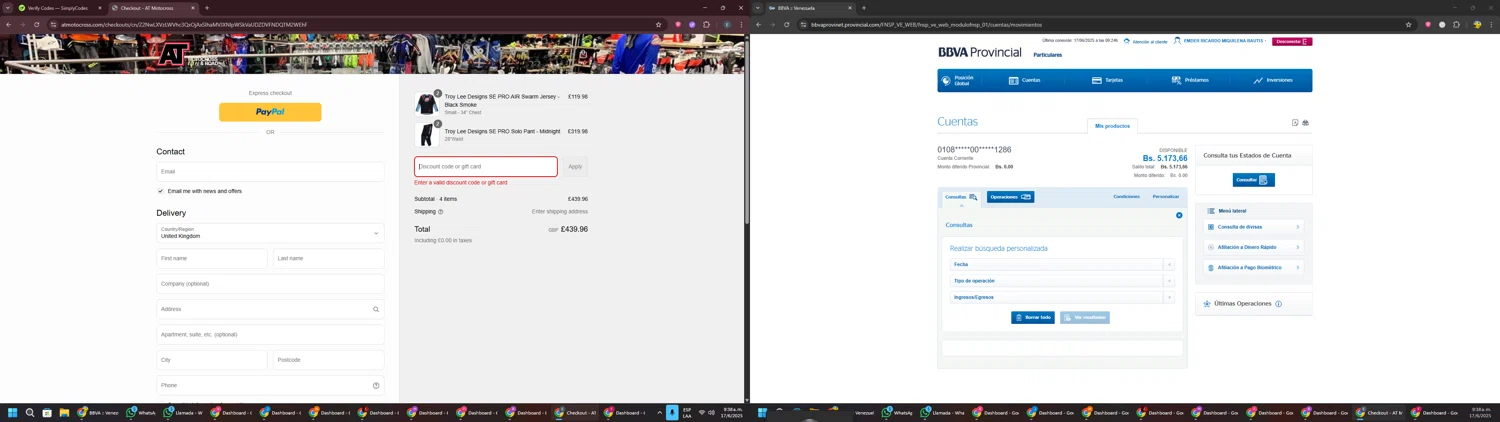1500x422 pixels.
Task: Open the extensions puzzle icon in left browser
Action: [706, 25]
